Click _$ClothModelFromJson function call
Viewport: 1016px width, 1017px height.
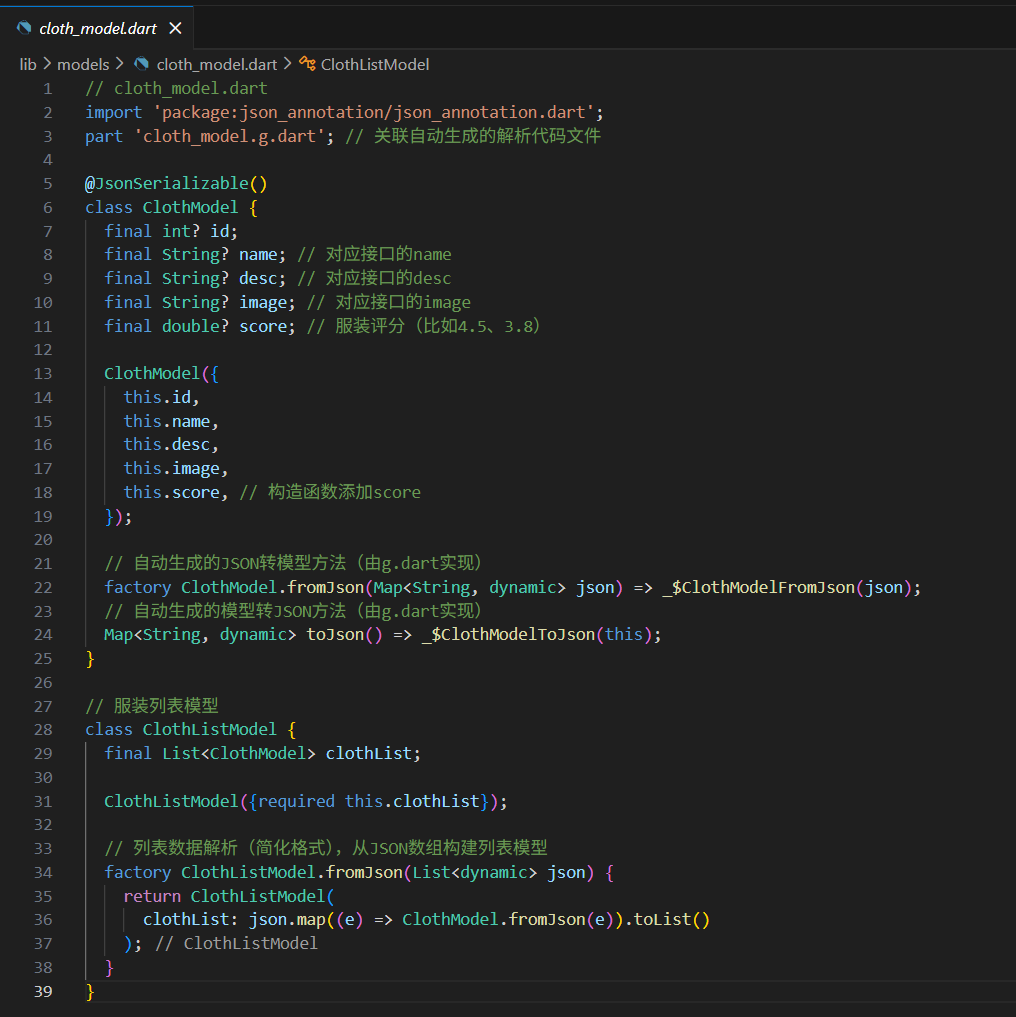(x=758, y=587)
